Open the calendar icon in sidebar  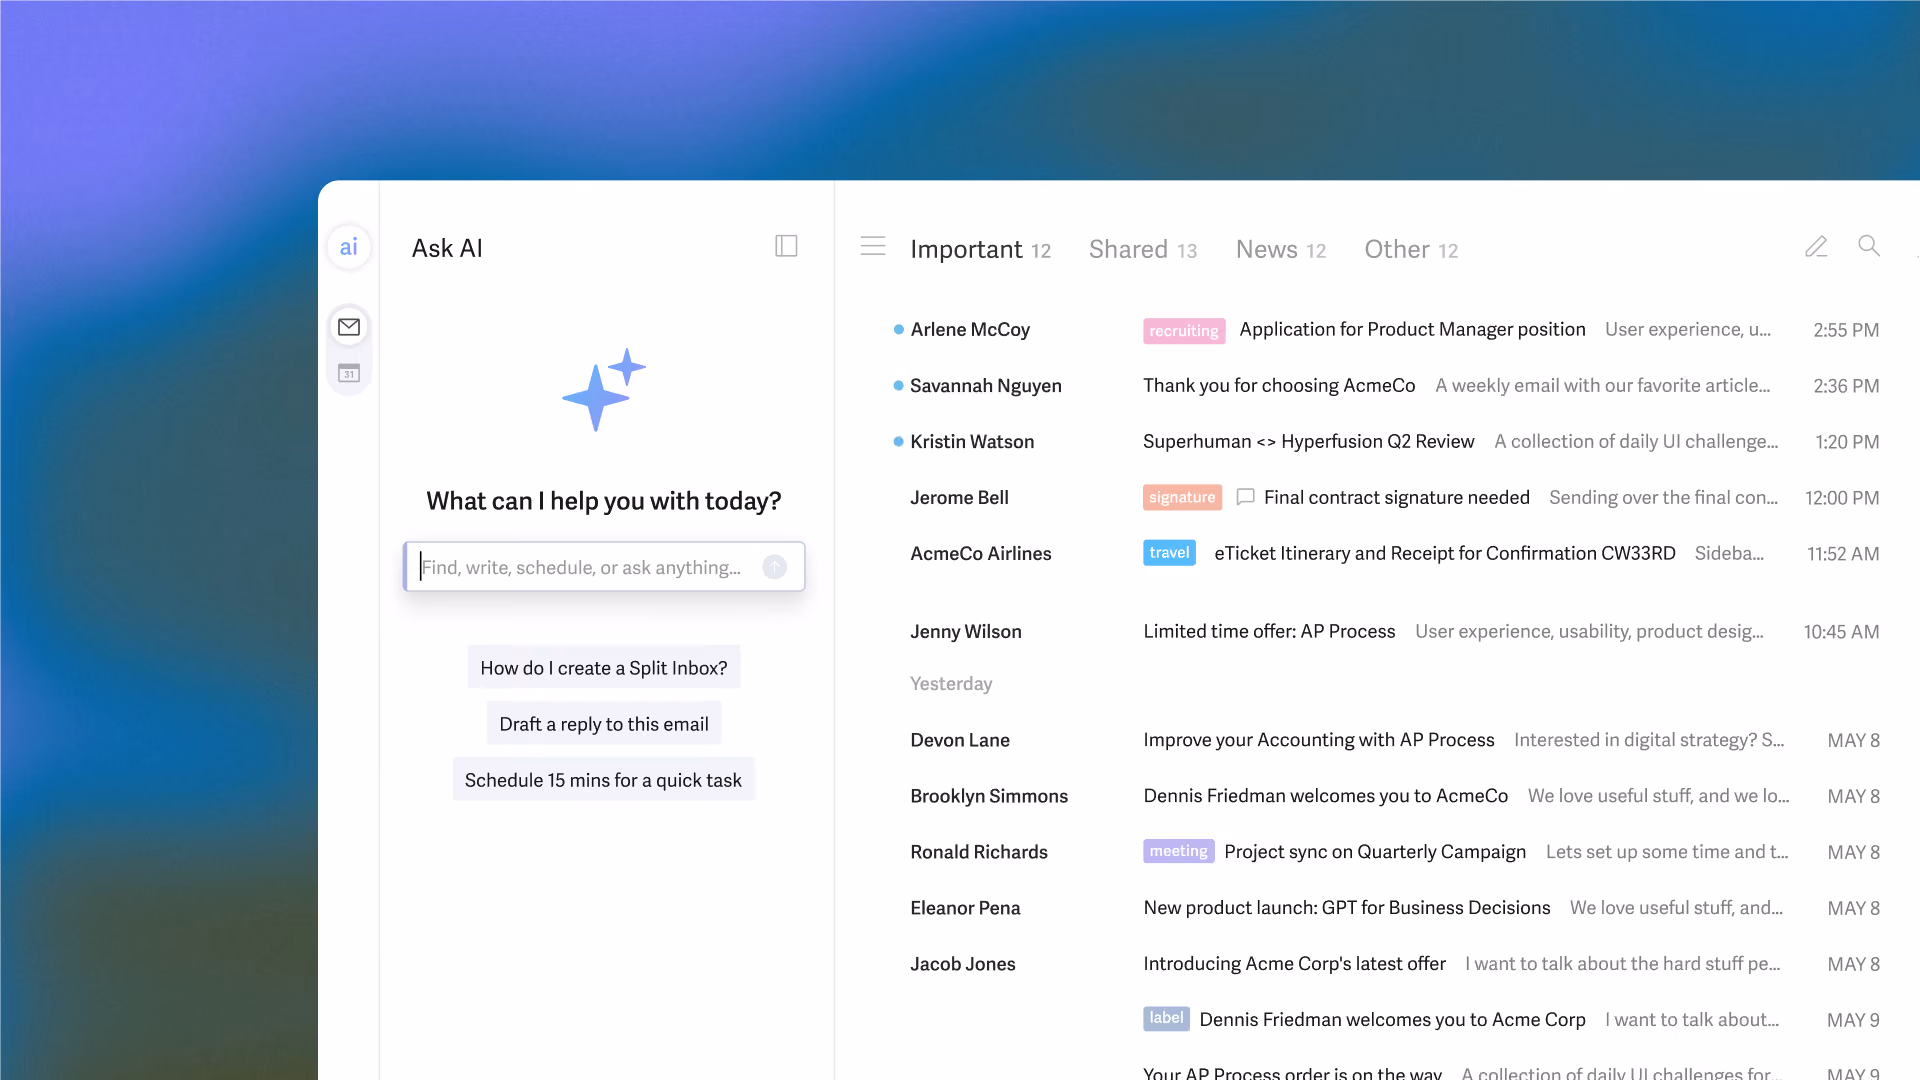pyautogui.click(x=349, y=373)
